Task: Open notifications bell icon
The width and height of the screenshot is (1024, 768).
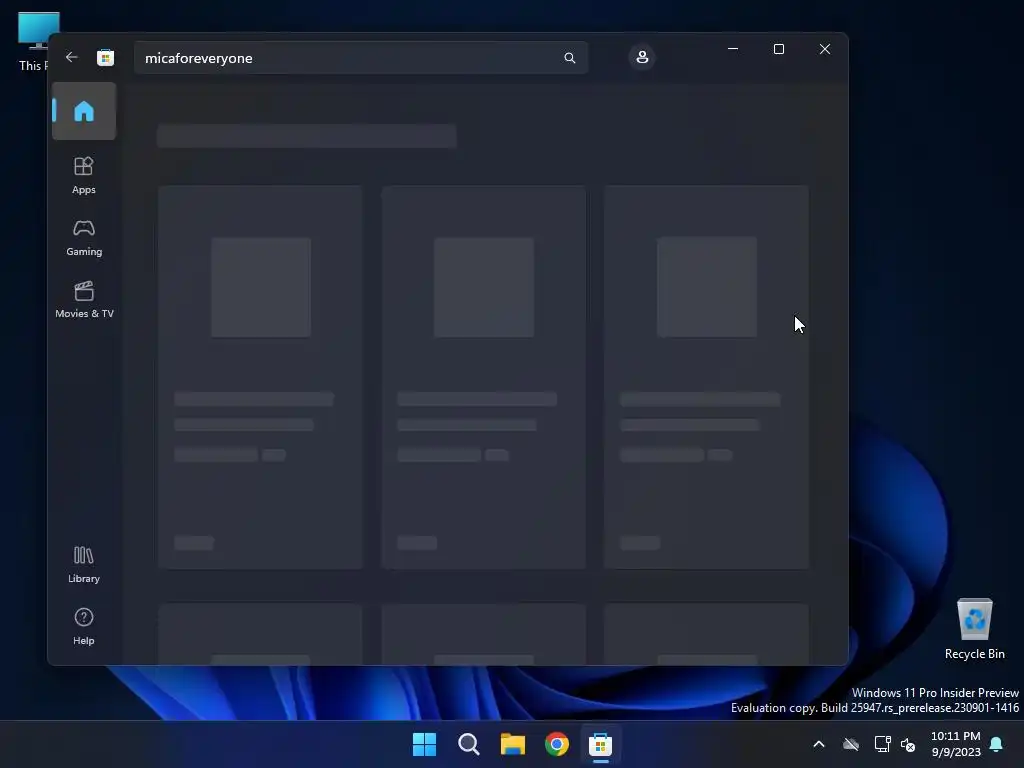Action: pyautogui.click(x=997, y=744)
